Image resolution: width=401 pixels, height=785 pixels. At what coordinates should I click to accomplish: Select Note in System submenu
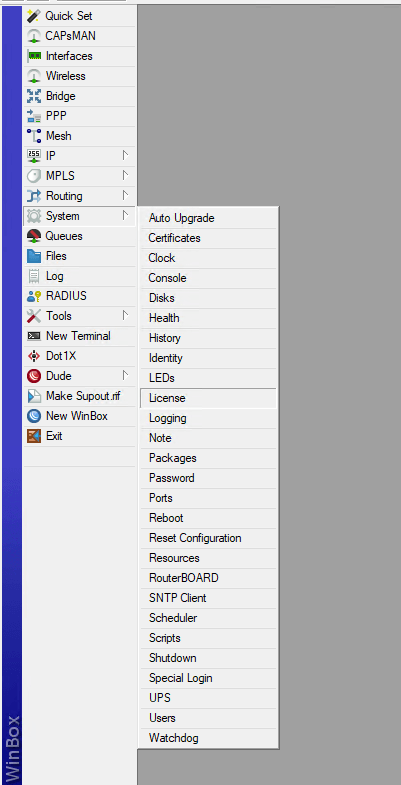208,439
